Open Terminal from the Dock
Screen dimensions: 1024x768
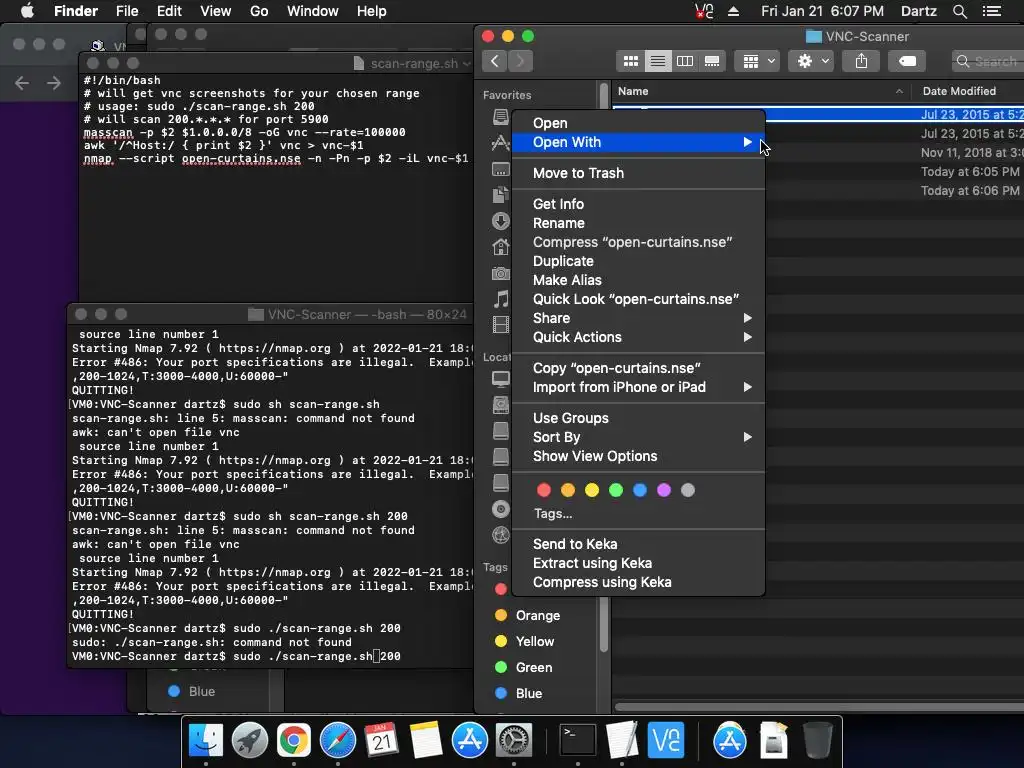[578, 741]
